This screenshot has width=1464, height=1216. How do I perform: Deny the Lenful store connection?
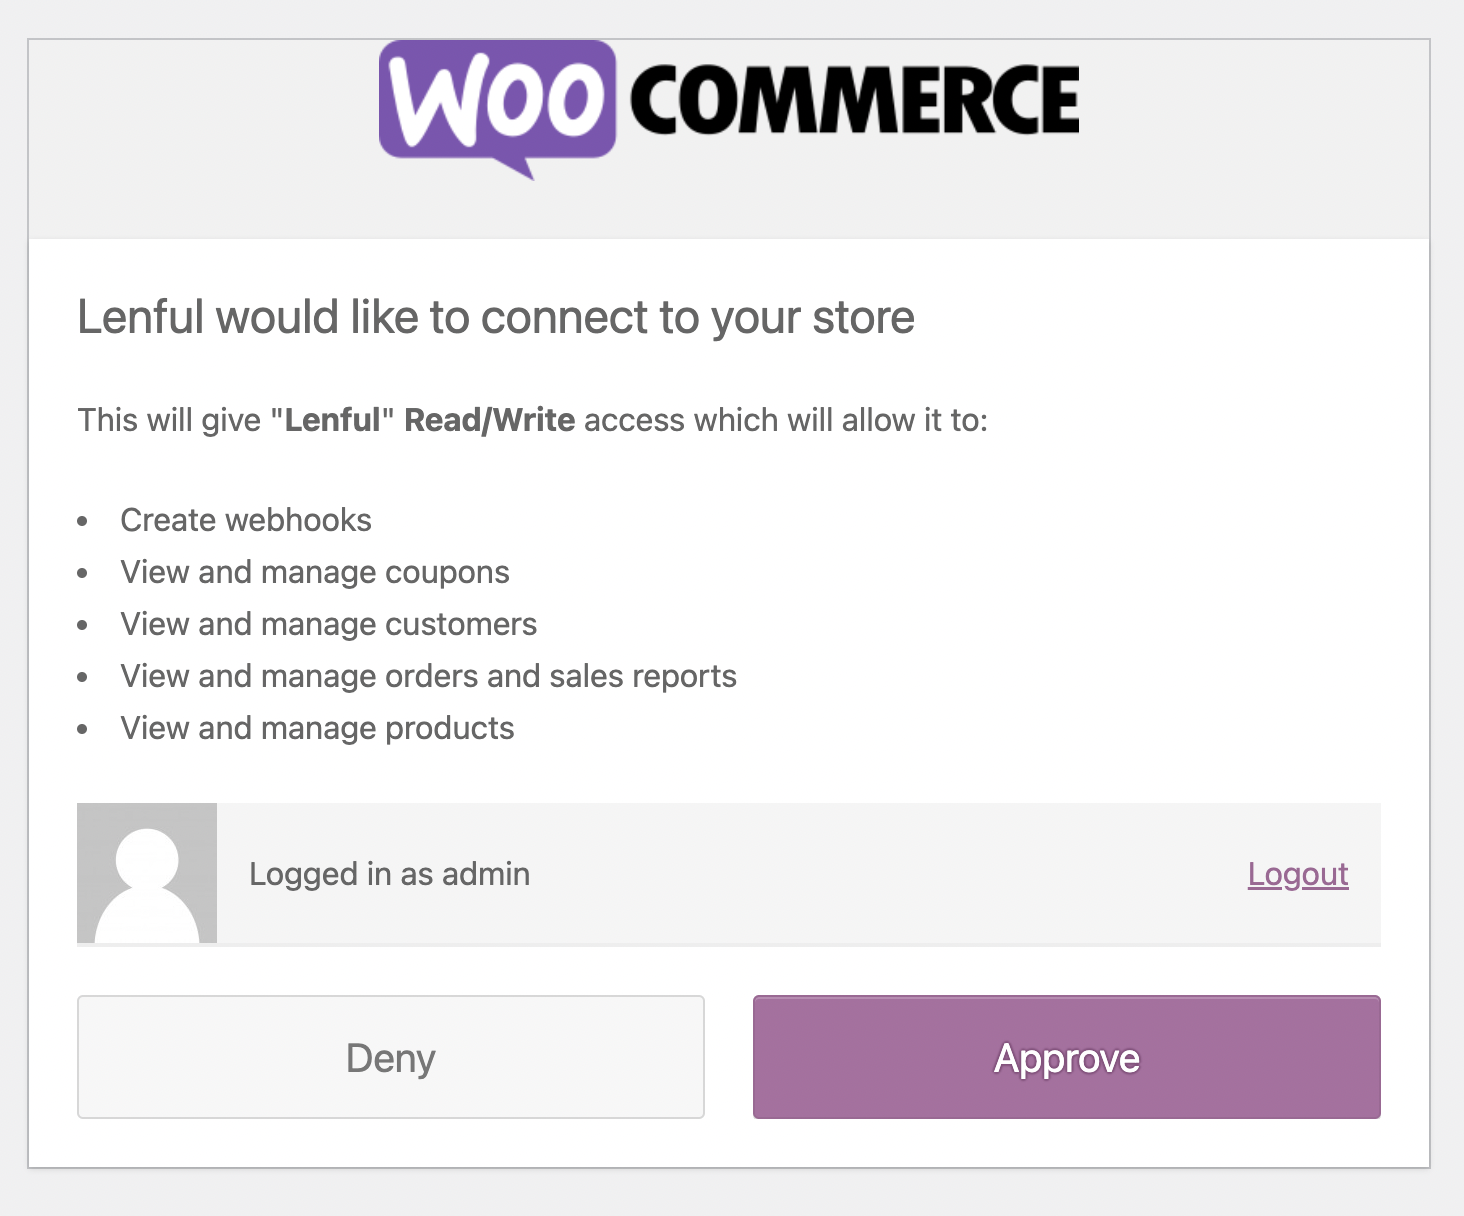(x=391, y=1057)
